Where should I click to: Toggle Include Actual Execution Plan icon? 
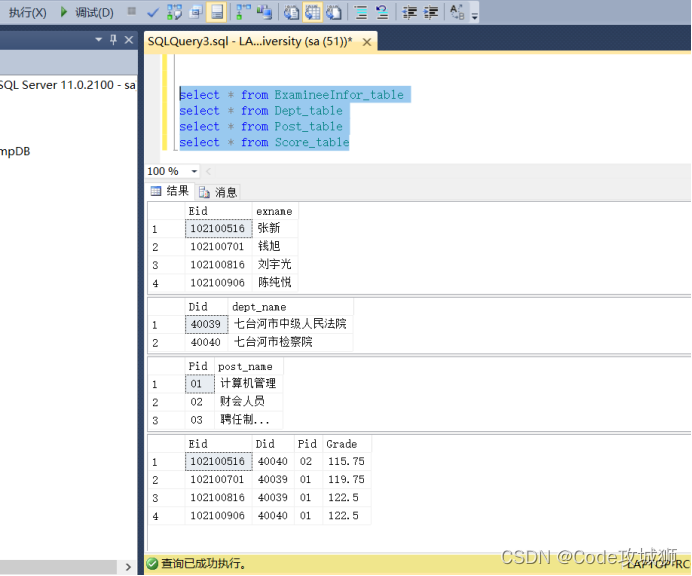point(243,12)
